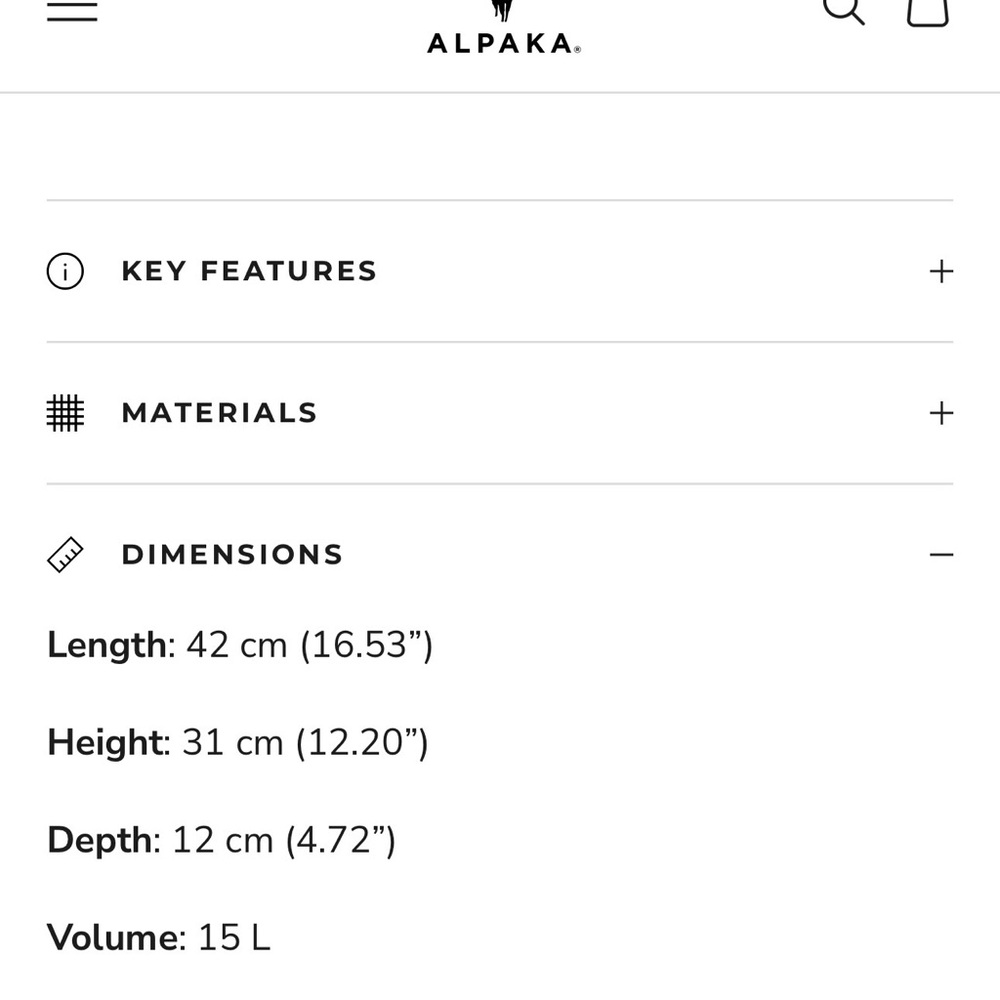The height and width of the screenshot is (1000, 1000).
Task: Click the ruler icon beside Dimensions
Action: point(64,553)
